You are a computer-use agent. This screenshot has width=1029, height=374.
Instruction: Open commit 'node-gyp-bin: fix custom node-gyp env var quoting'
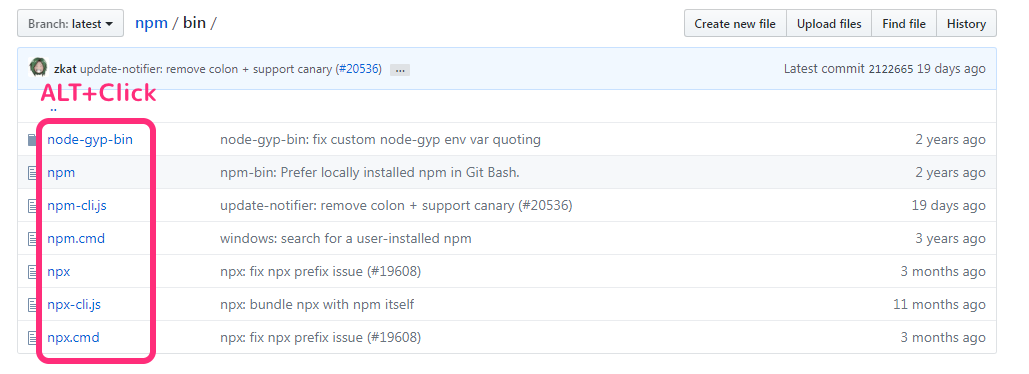380,140
